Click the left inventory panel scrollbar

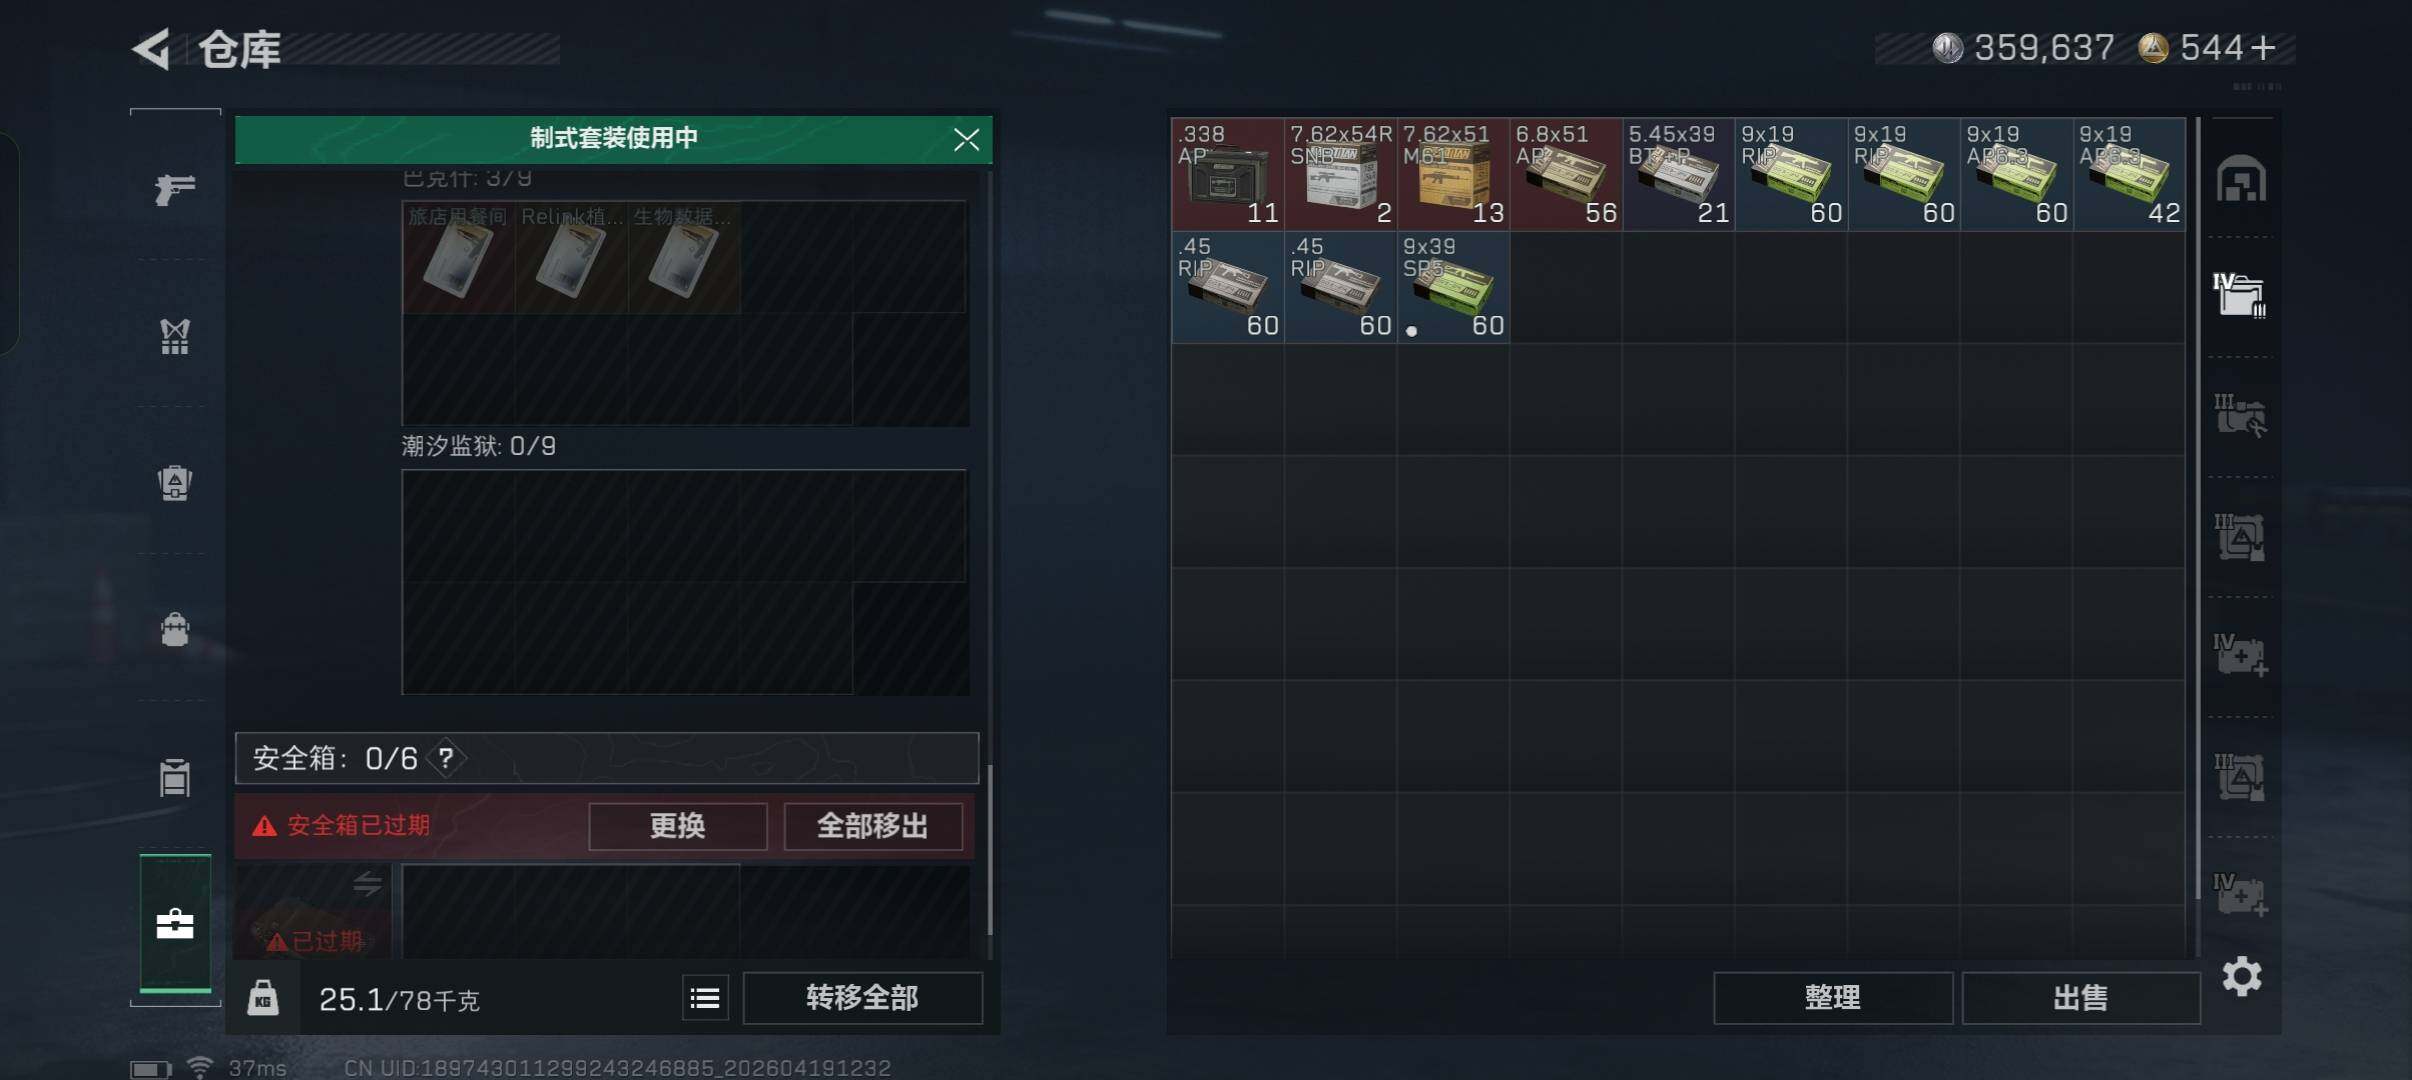point(990,850)
